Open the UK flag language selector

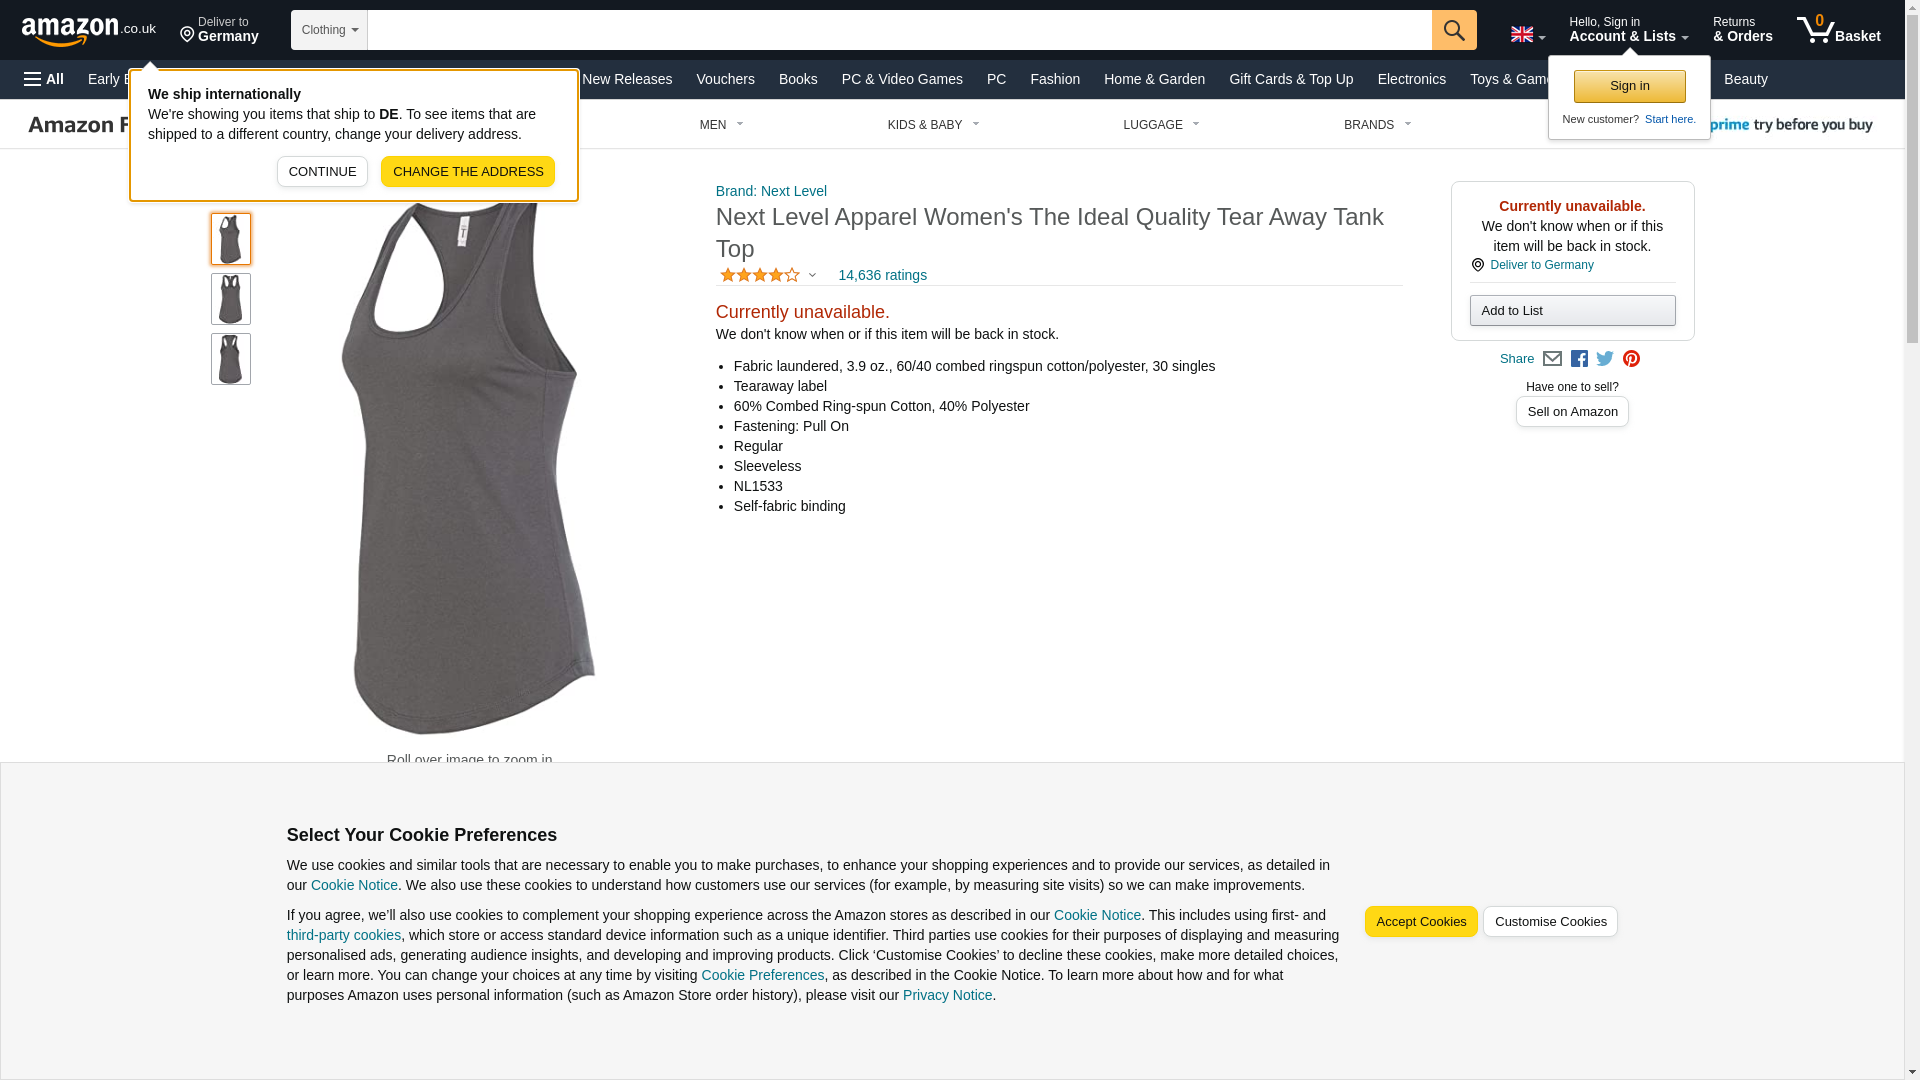coord(1527,34)
